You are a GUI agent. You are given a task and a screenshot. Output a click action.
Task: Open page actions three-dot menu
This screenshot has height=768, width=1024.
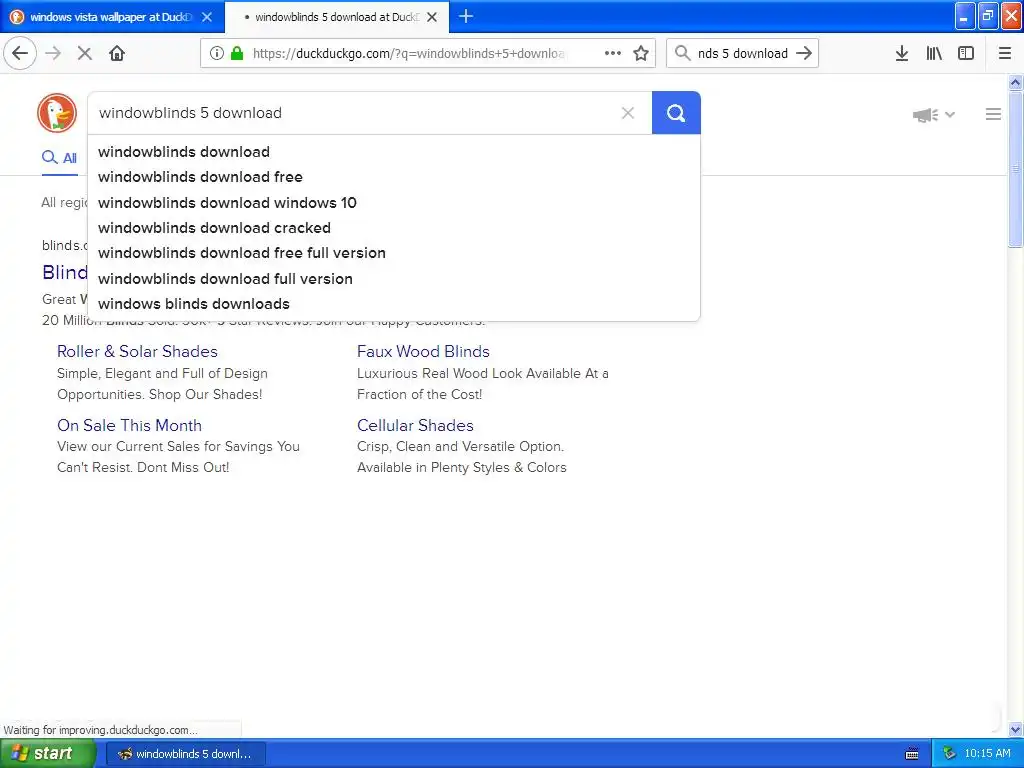coord(613,54)
